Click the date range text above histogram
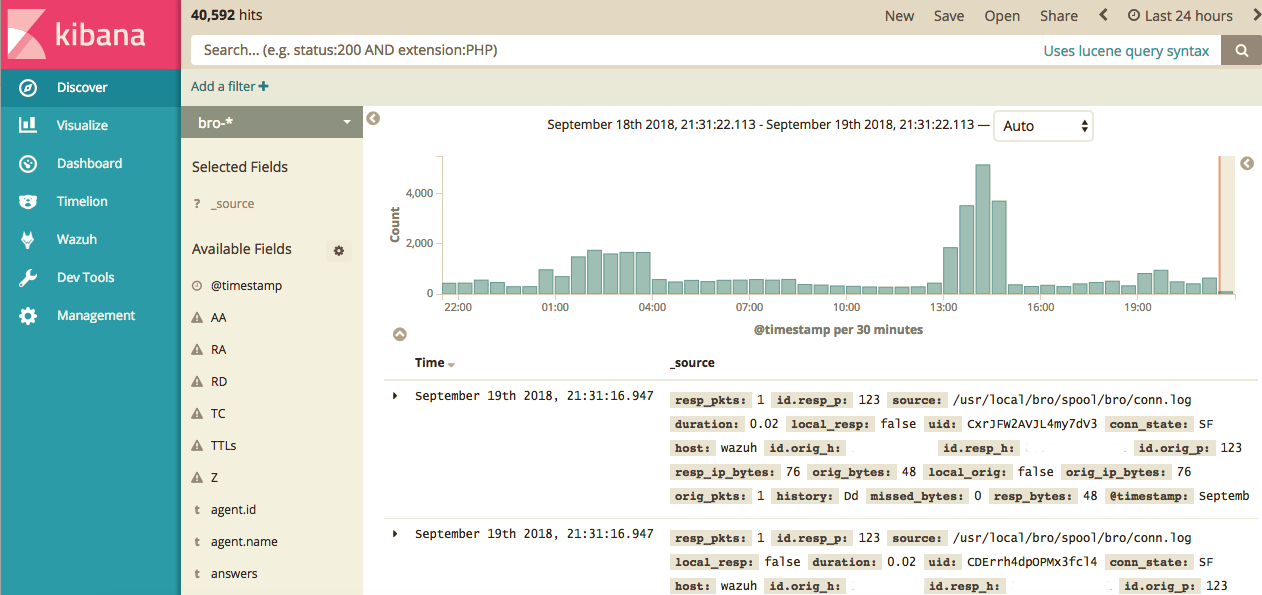This screenshot has width=1262, height=595. tap(760, 125)
